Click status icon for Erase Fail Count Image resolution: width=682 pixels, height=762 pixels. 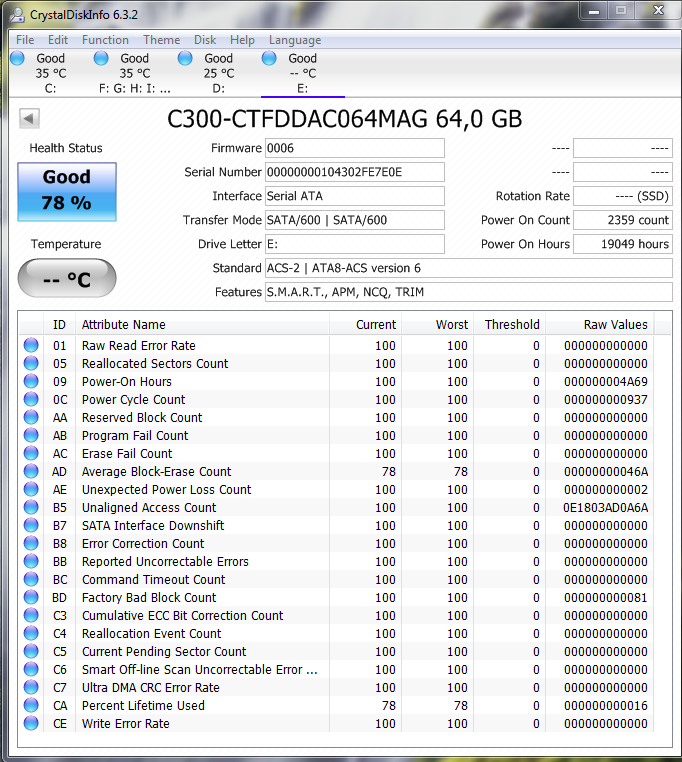point(31,453)
